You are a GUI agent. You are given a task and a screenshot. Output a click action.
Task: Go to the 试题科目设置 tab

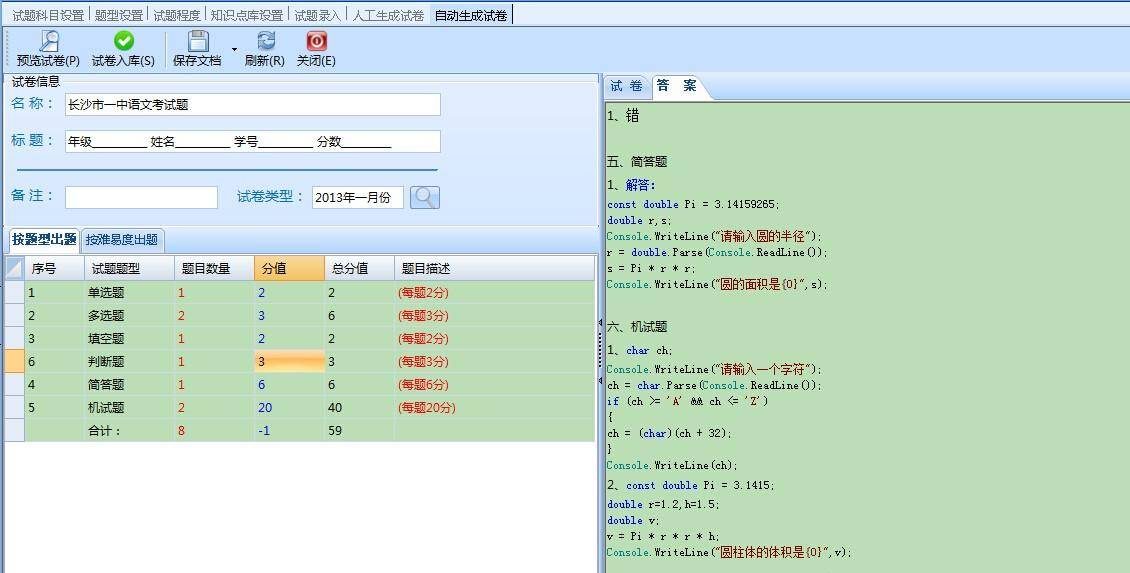click(48, 15)
